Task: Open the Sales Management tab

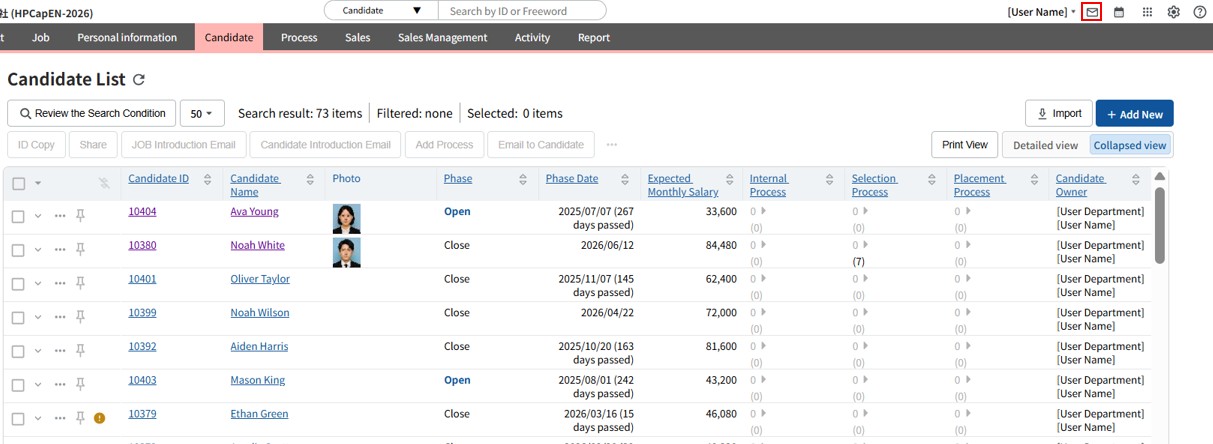Action: point(442,37)
